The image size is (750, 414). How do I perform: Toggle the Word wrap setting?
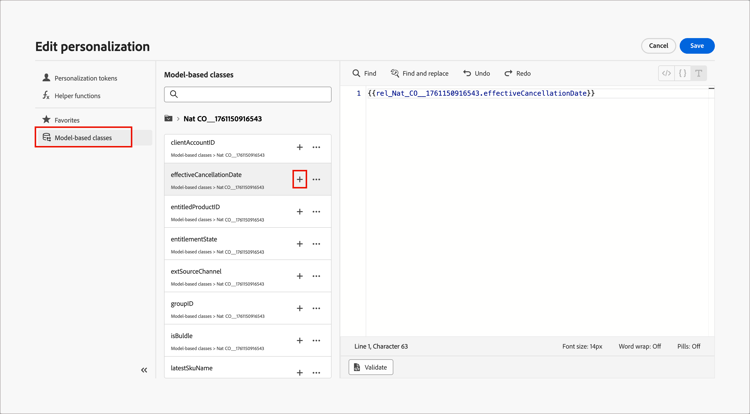pos(639,347)
